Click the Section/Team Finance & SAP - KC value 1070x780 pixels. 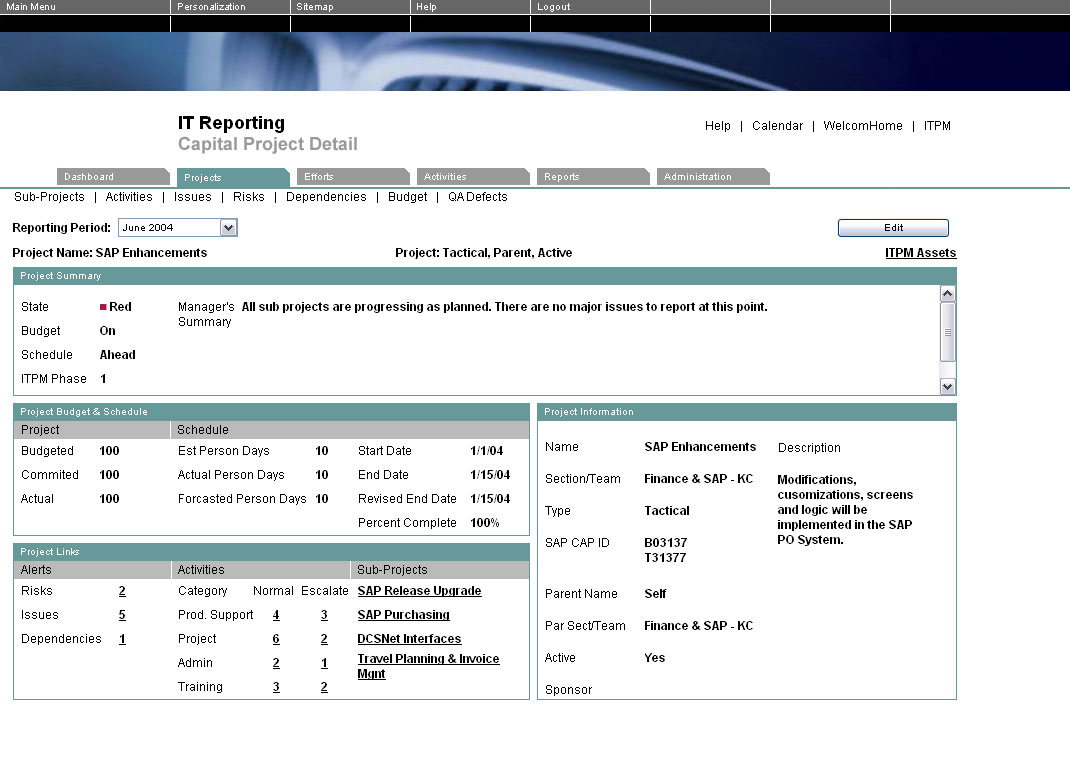point(698,479)
